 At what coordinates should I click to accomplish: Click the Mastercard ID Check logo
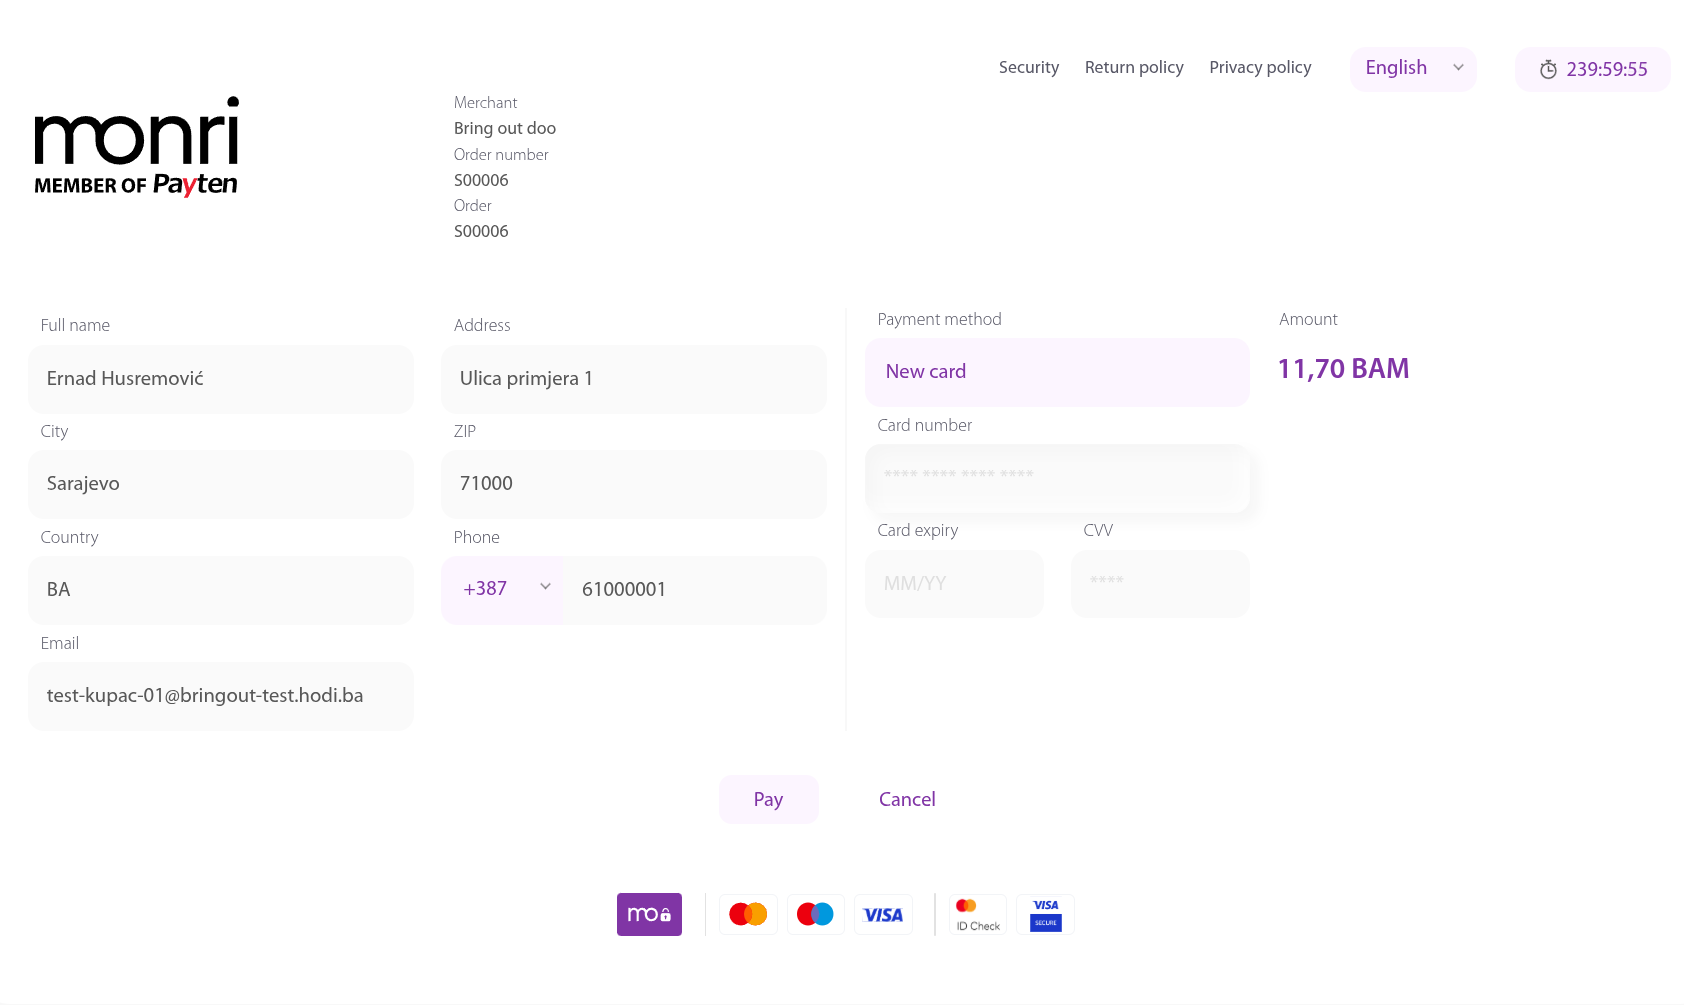(x=977, y=914)
